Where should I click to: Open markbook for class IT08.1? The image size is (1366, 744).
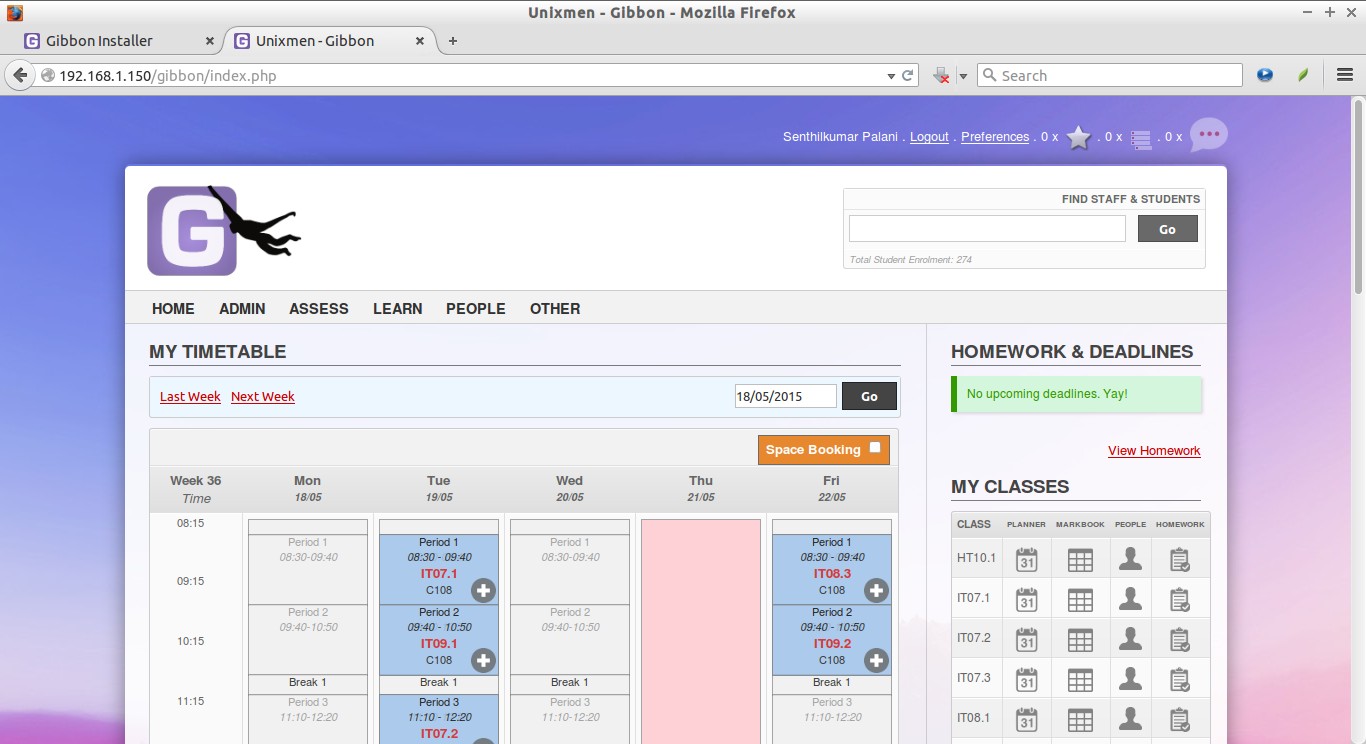tap(1080, 719)
